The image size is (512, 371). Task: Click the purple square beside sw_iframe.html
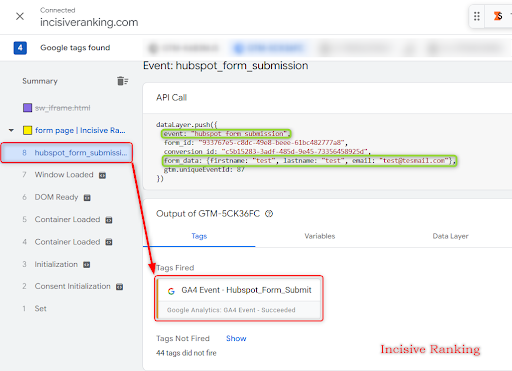click(27, 108)
